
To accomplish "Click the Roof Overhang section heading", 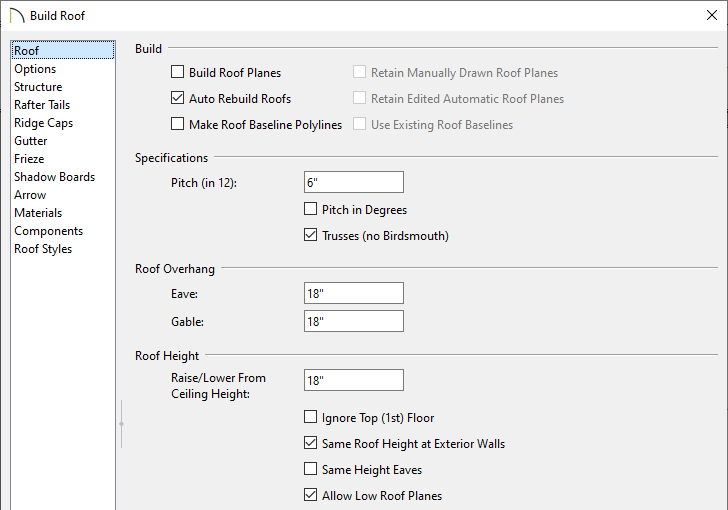I will [175, 269].
